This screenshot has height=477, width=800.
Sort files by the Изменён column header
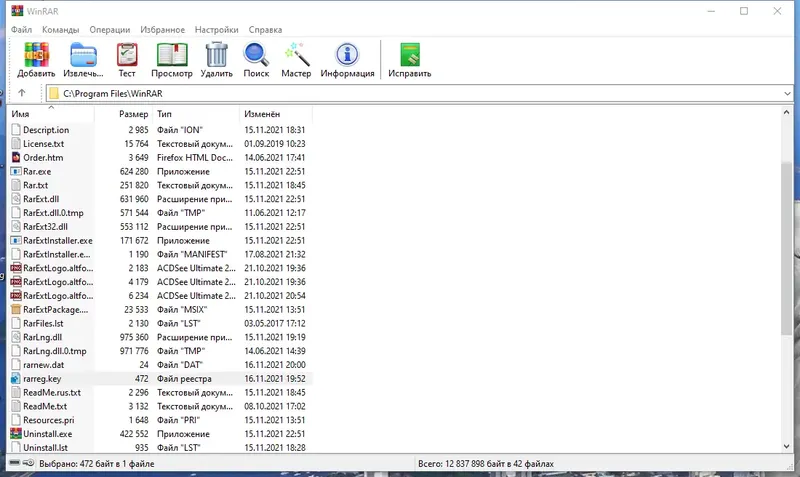click(276, 114)
